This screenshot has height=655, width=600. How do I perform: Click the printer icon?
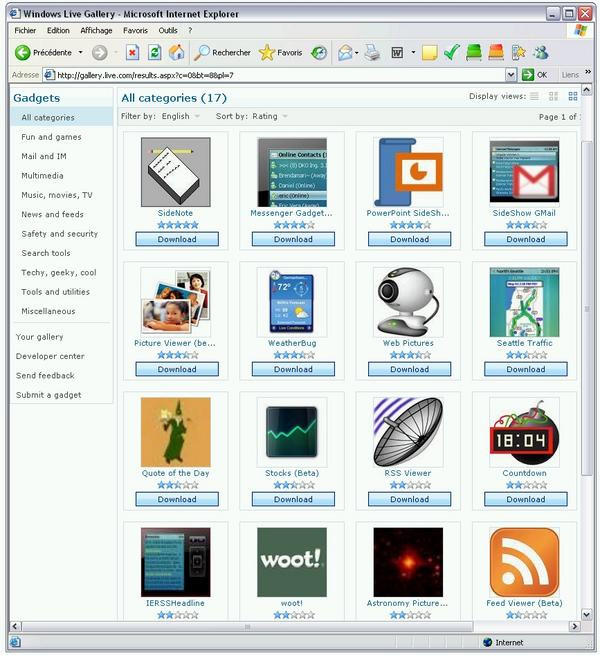click(372, 53)
